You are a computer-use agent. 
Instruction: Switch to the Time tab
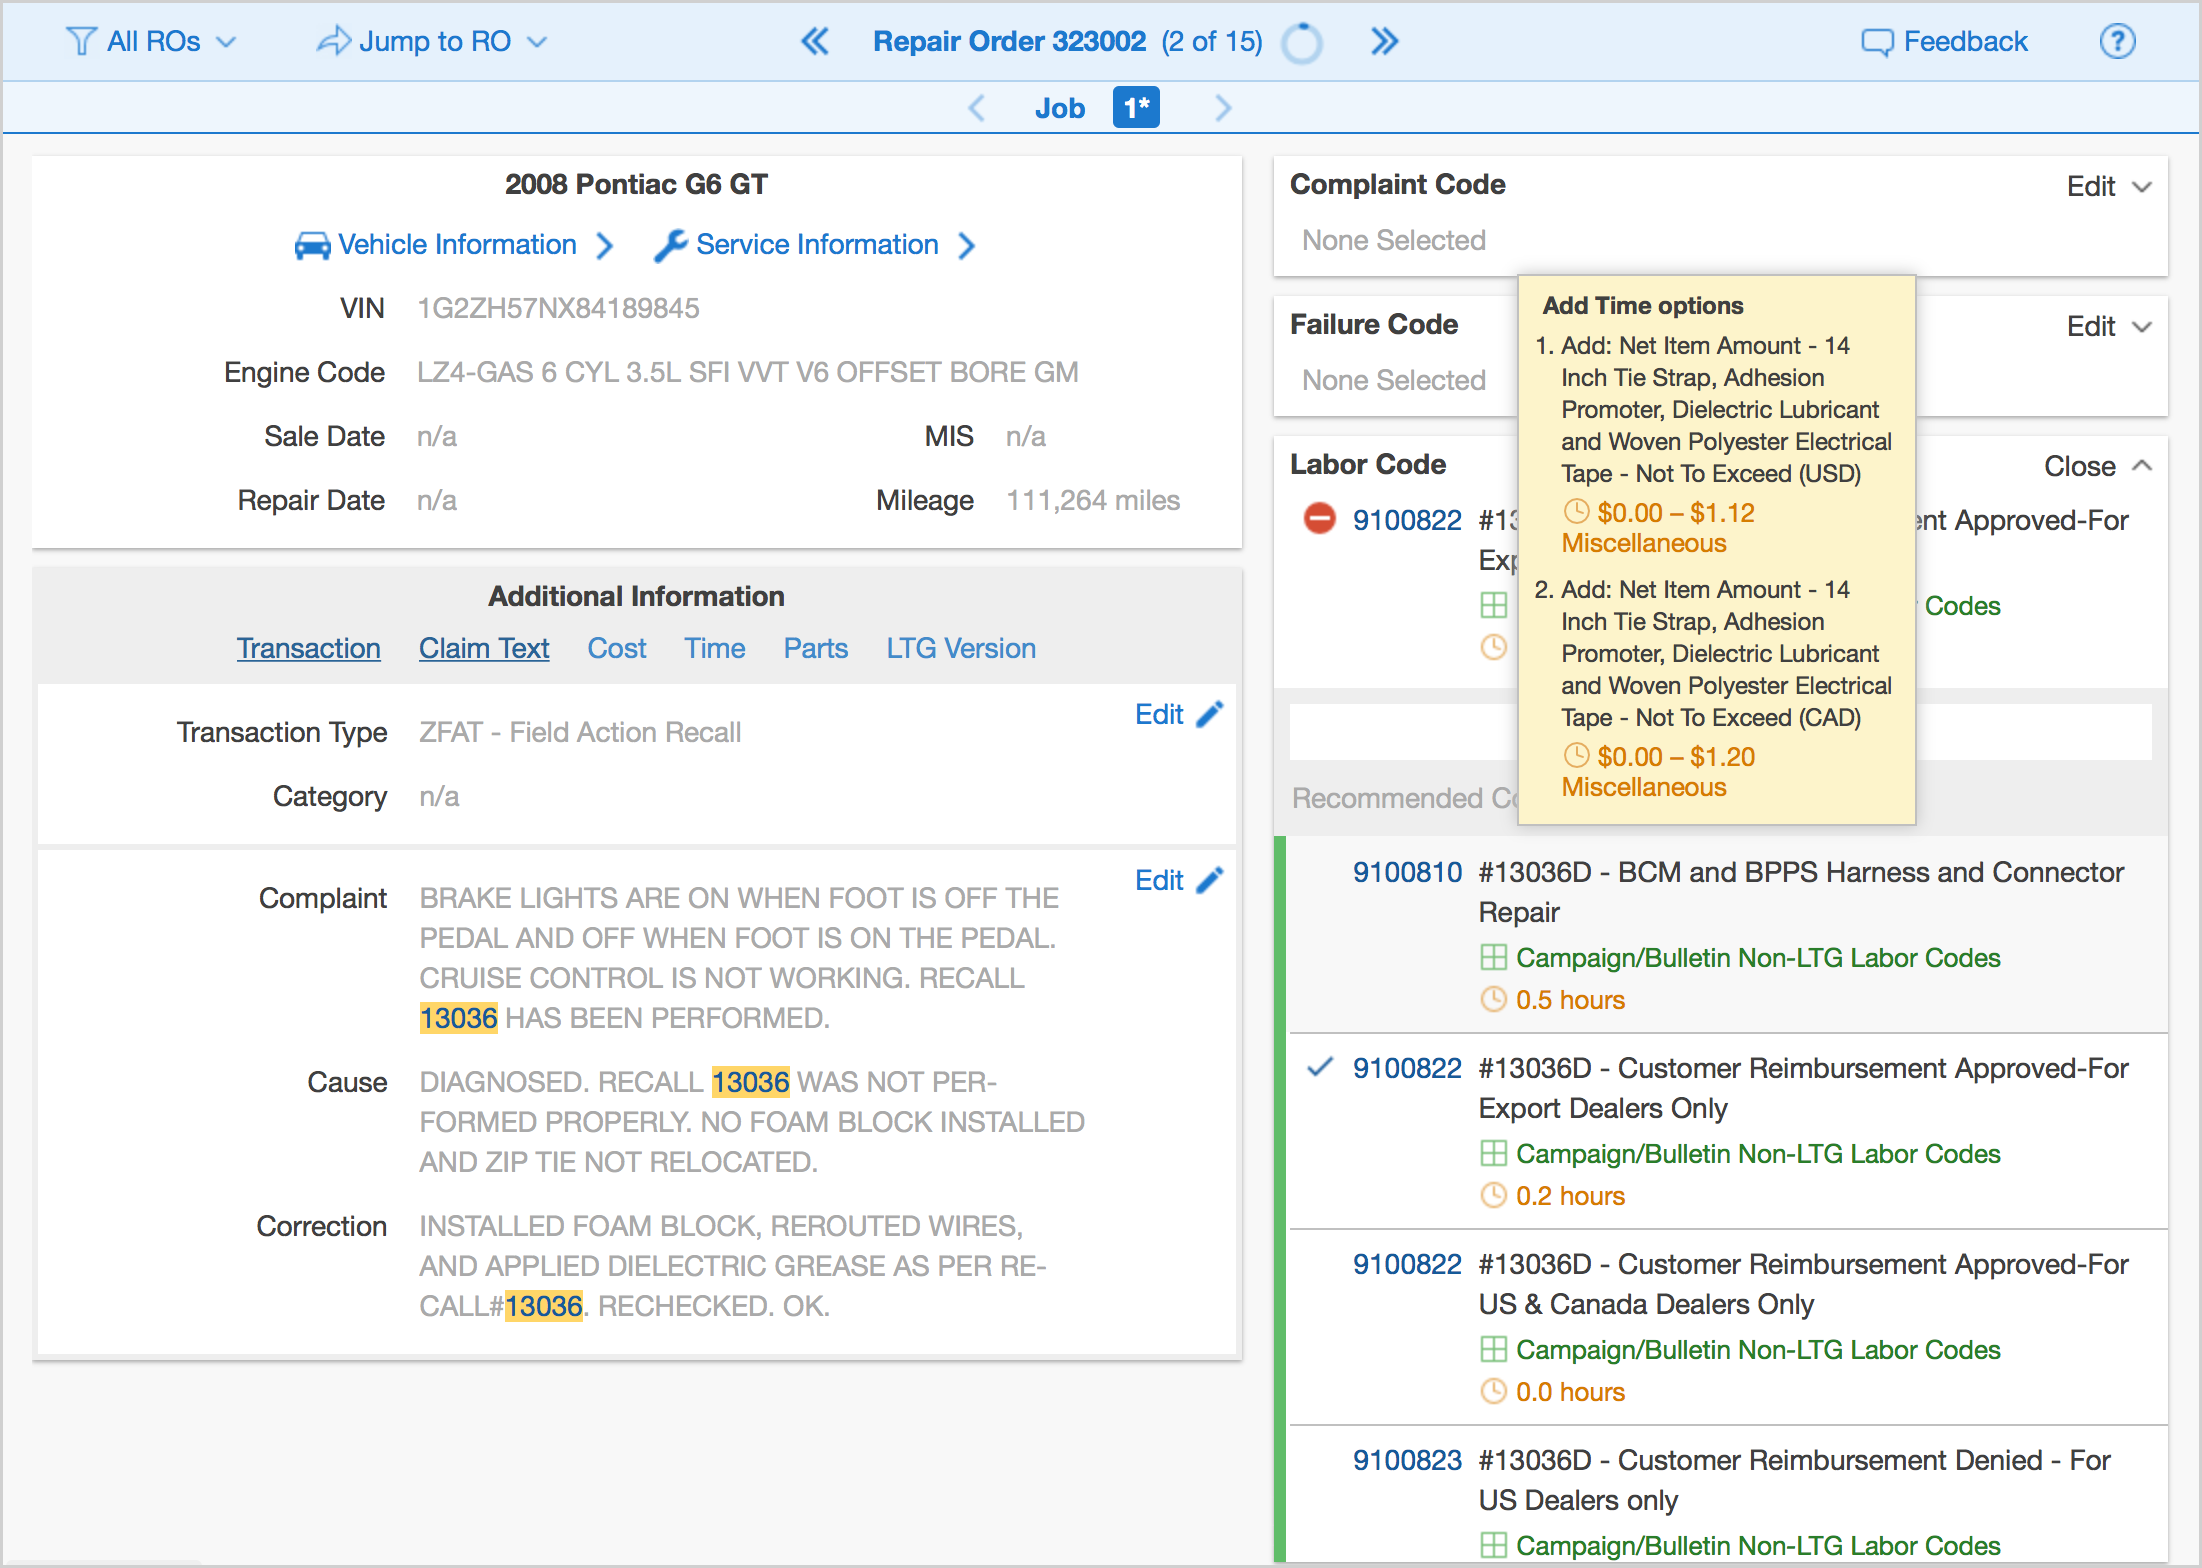(715, 648)
